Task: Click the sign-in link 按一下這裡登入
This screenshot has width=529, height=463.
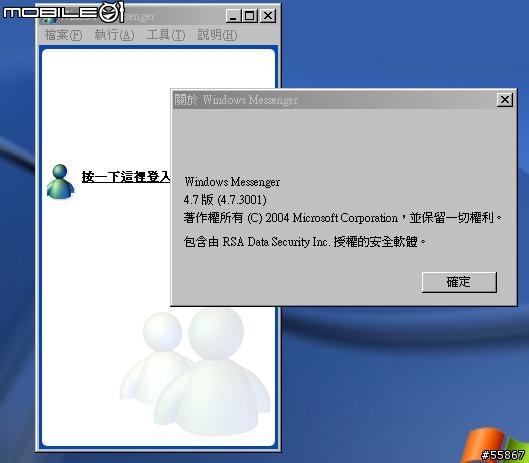Action: click(126, 177)
